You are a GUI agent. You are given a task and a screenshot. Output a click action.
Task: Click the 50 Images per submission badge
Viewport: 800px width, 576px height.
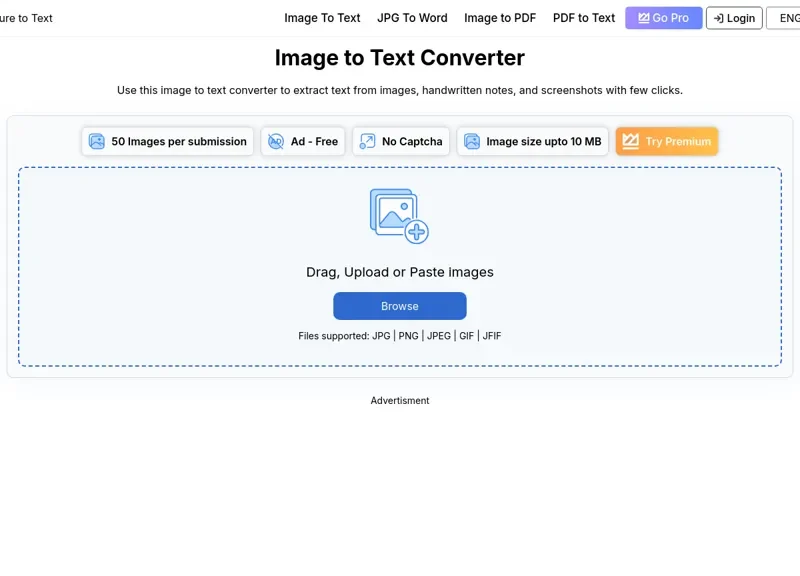point(167,141)
